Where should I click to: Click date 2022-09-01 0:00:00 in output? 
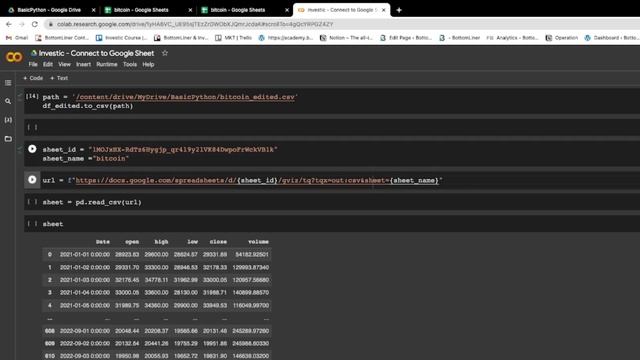pos(84,331)
